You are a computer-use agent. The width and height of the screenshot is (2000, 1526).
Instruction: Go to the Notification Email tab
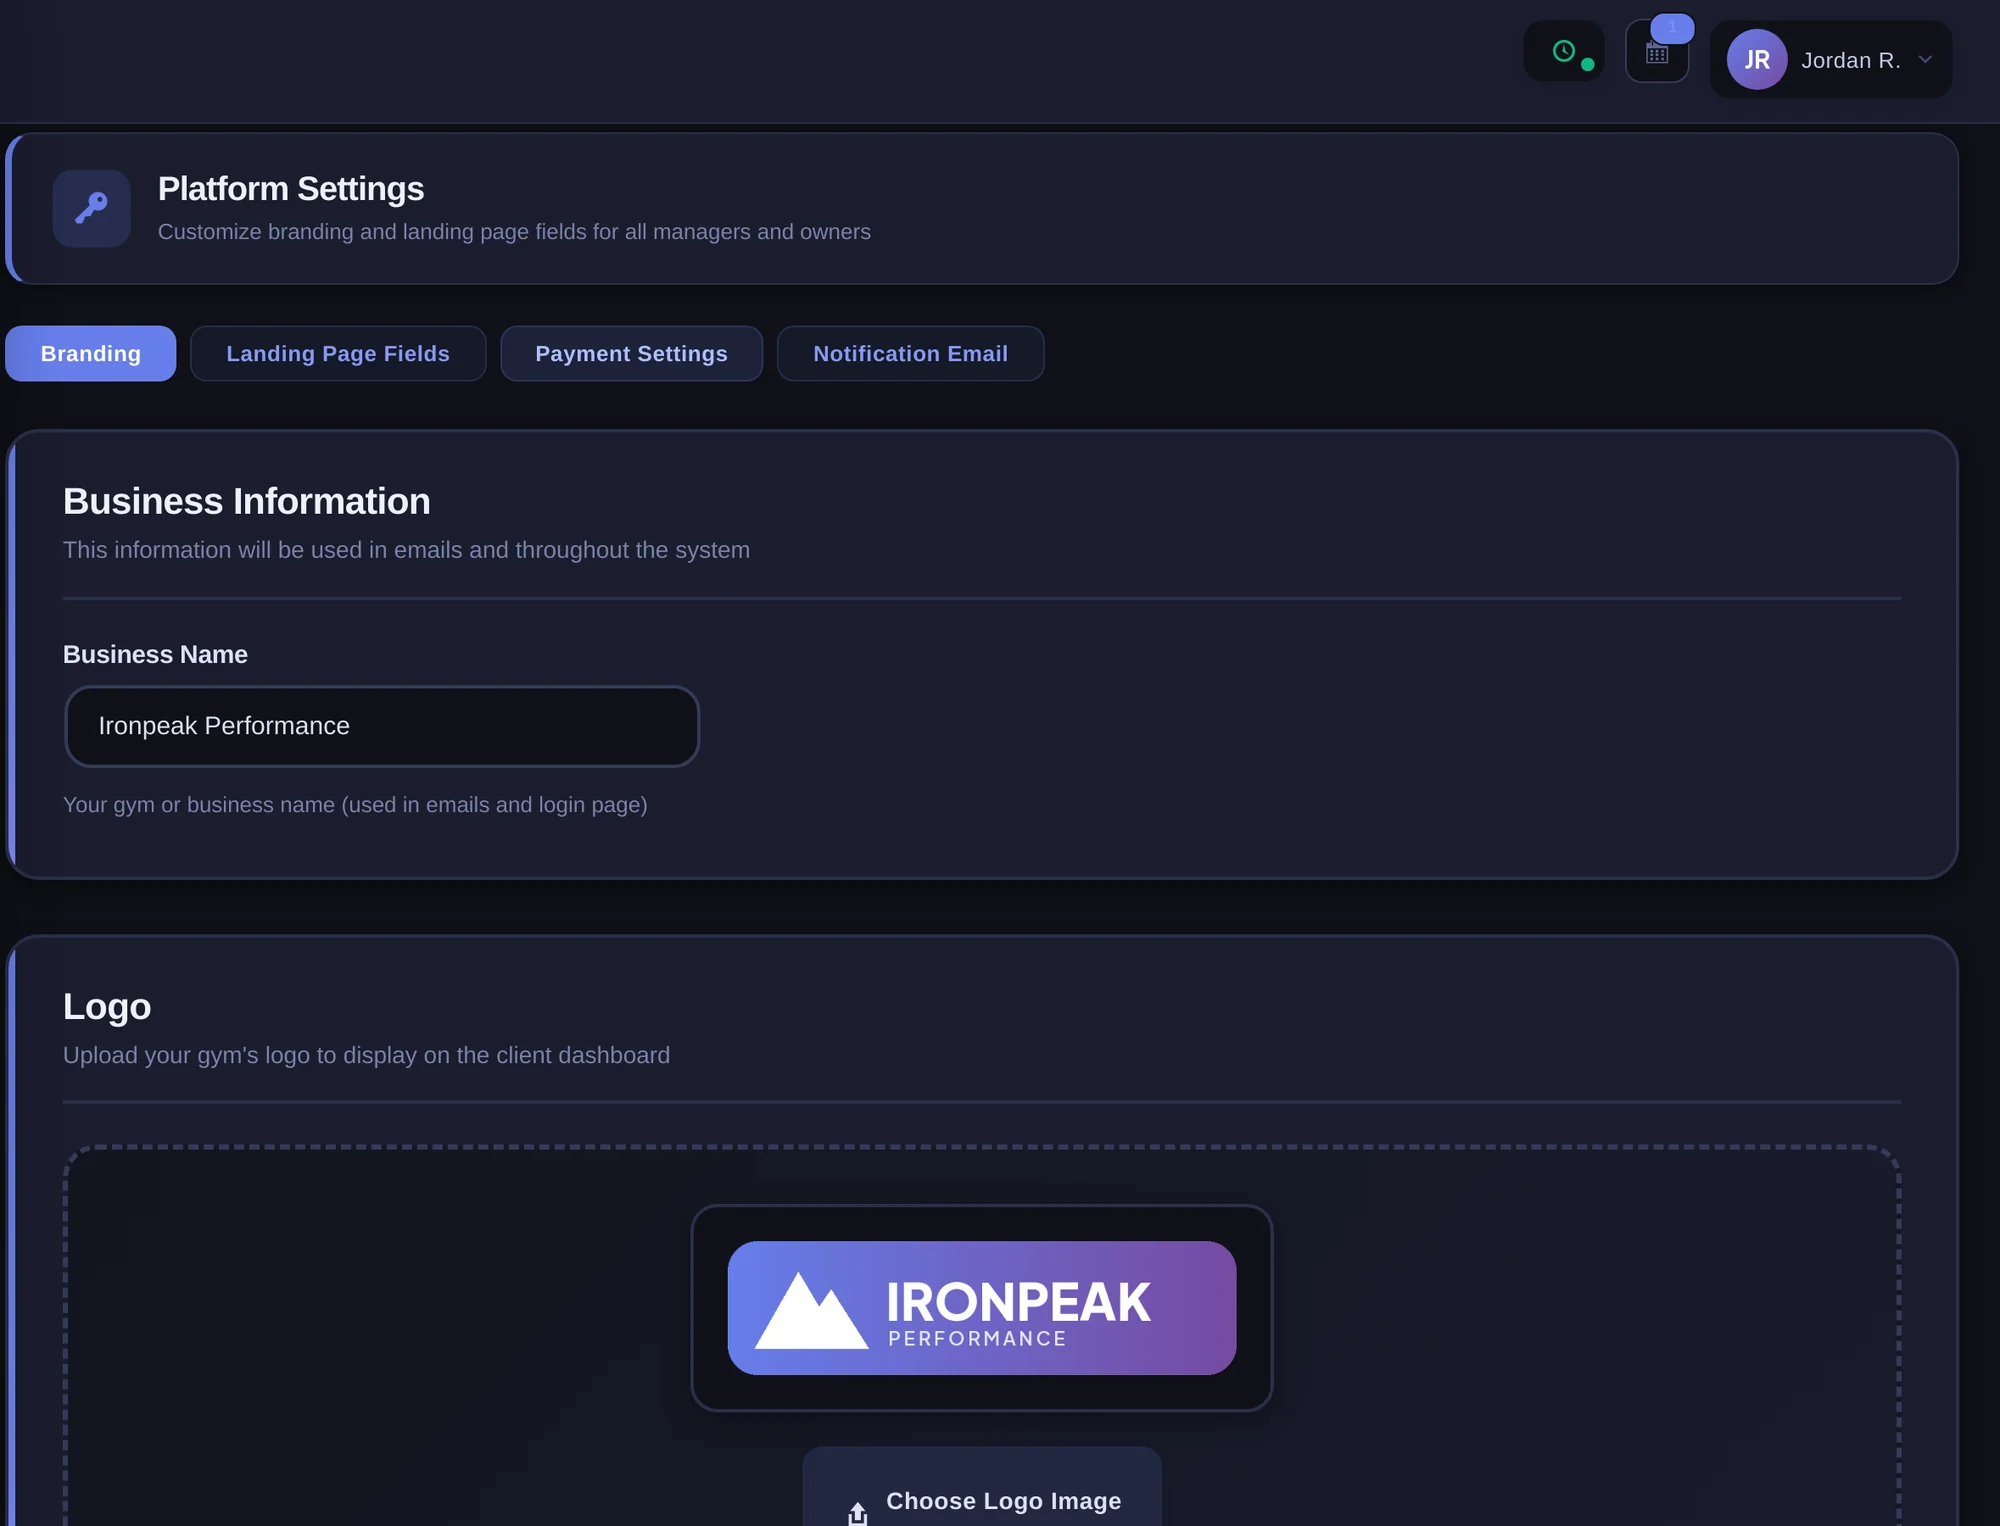click(x=910, y=353)
